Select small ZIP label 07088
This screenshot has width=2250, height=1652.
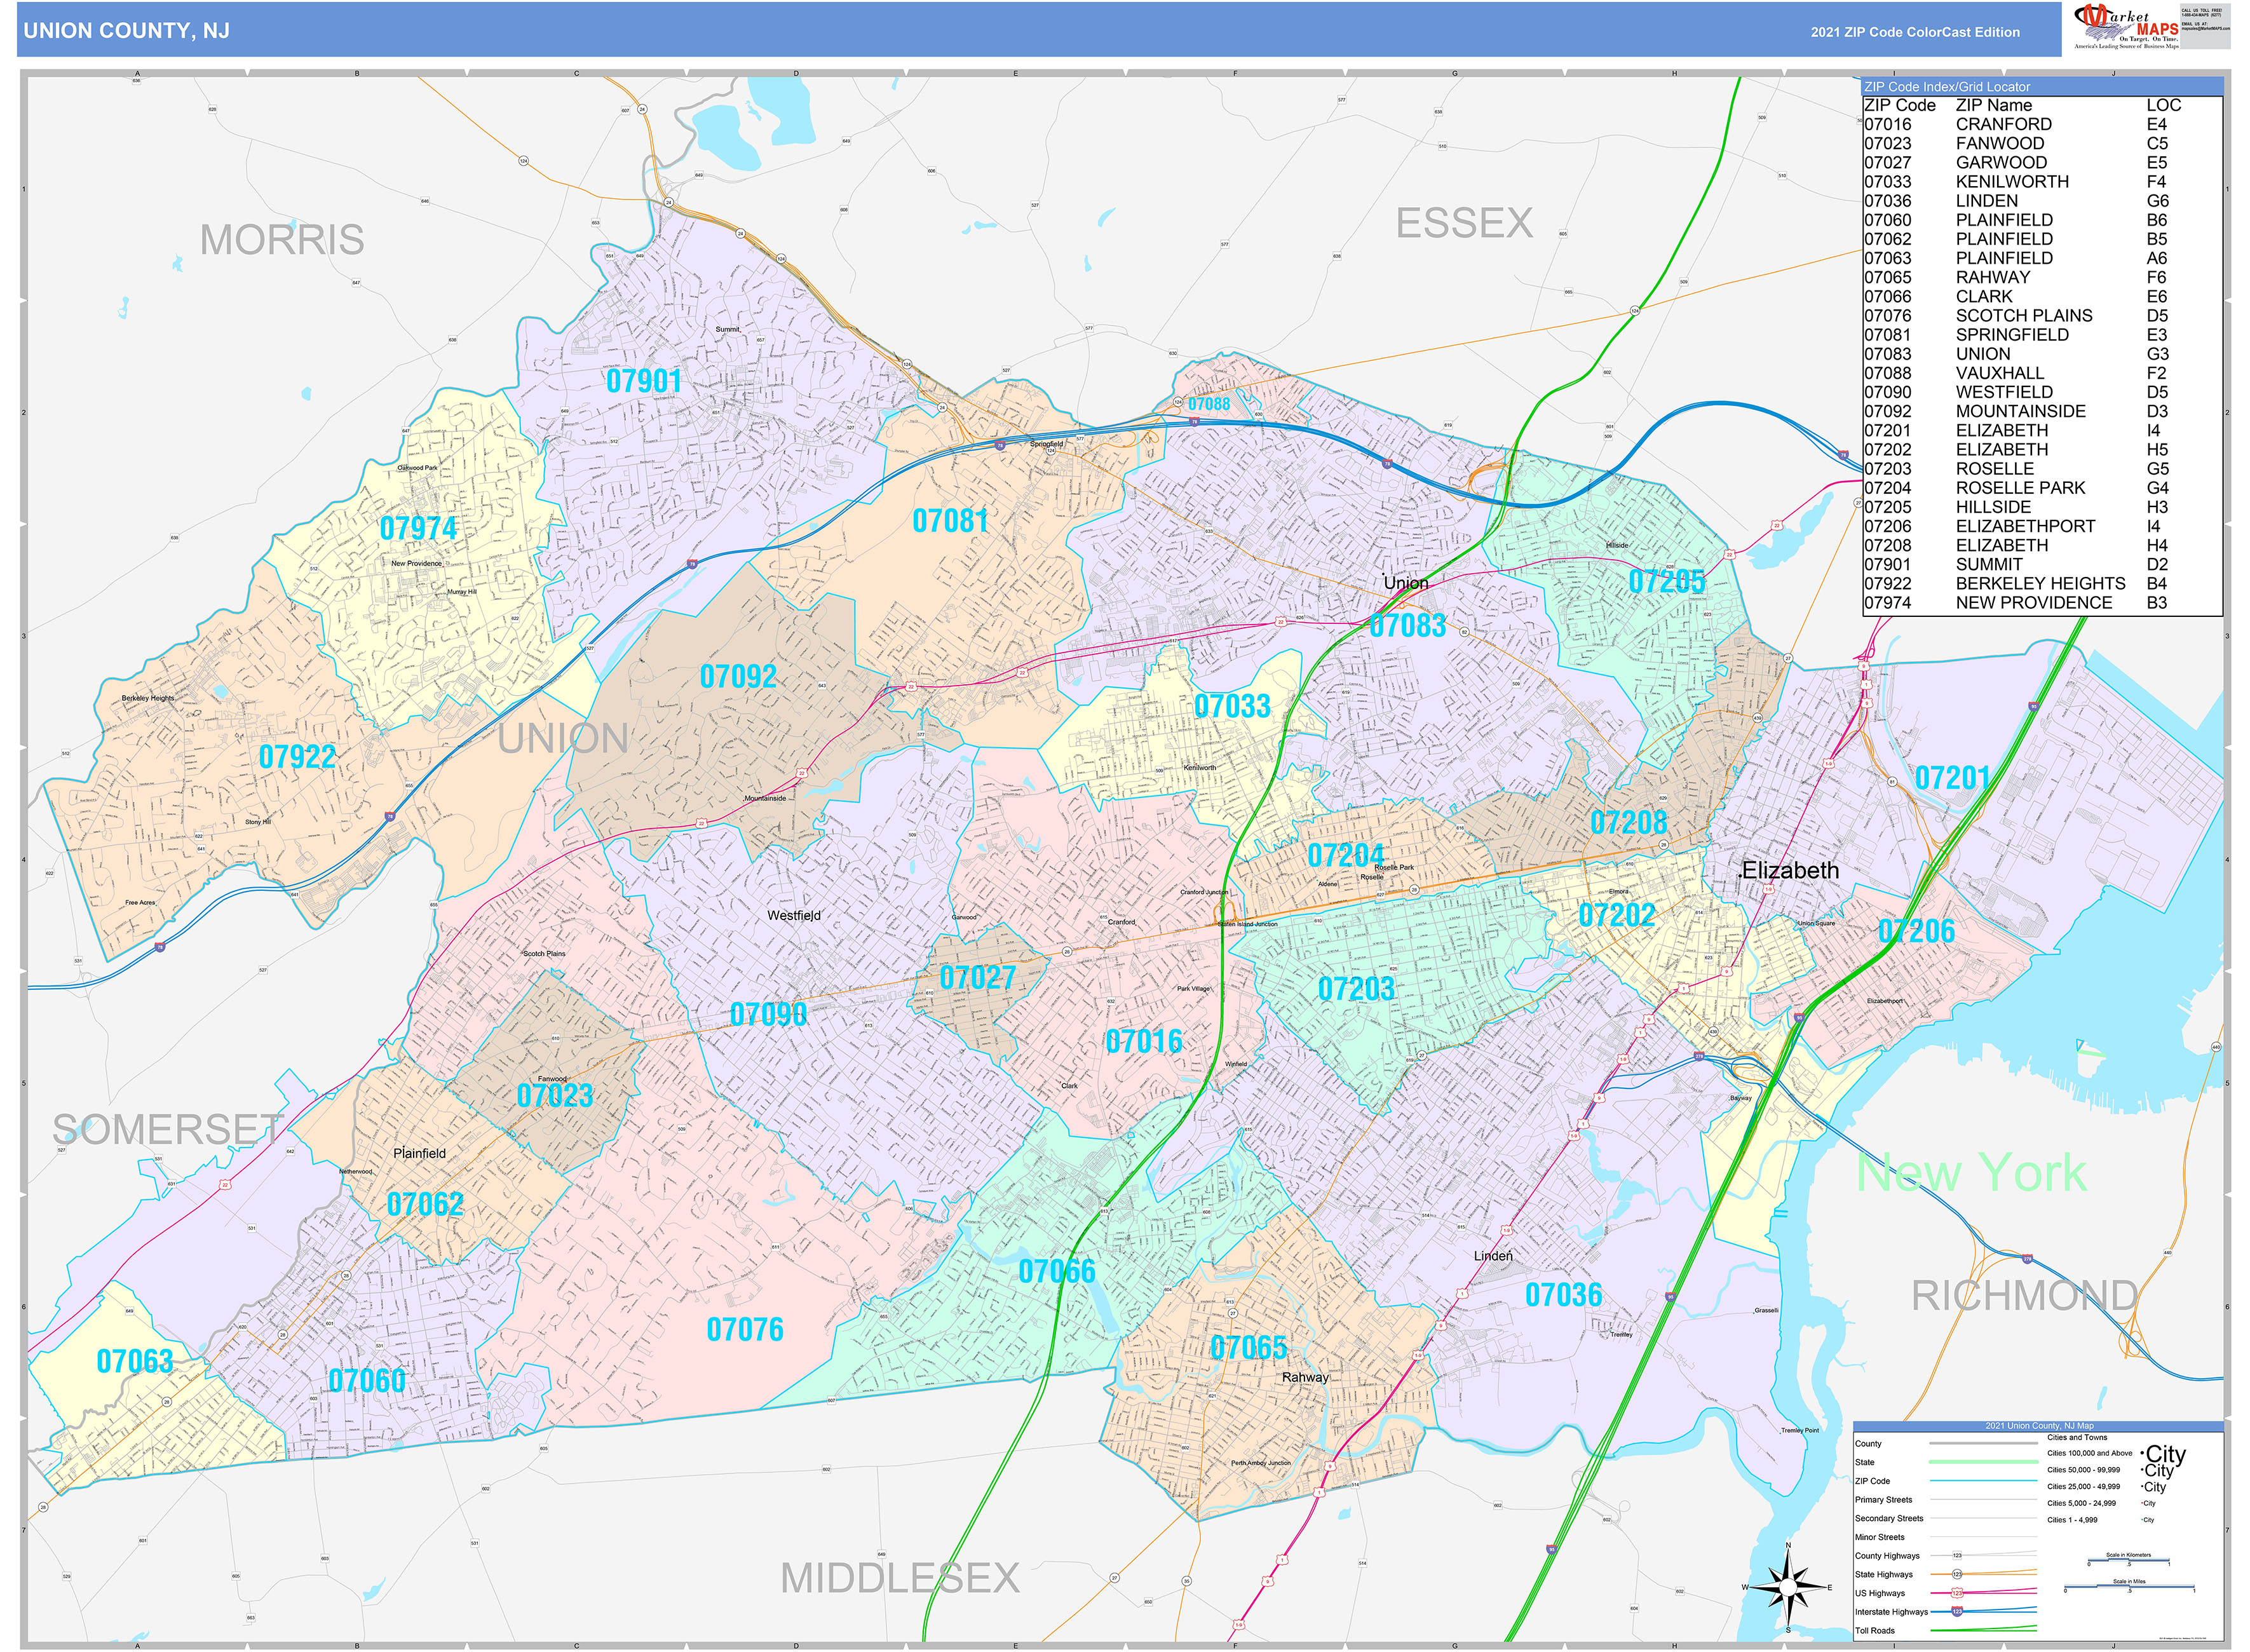pos(1209,404)
